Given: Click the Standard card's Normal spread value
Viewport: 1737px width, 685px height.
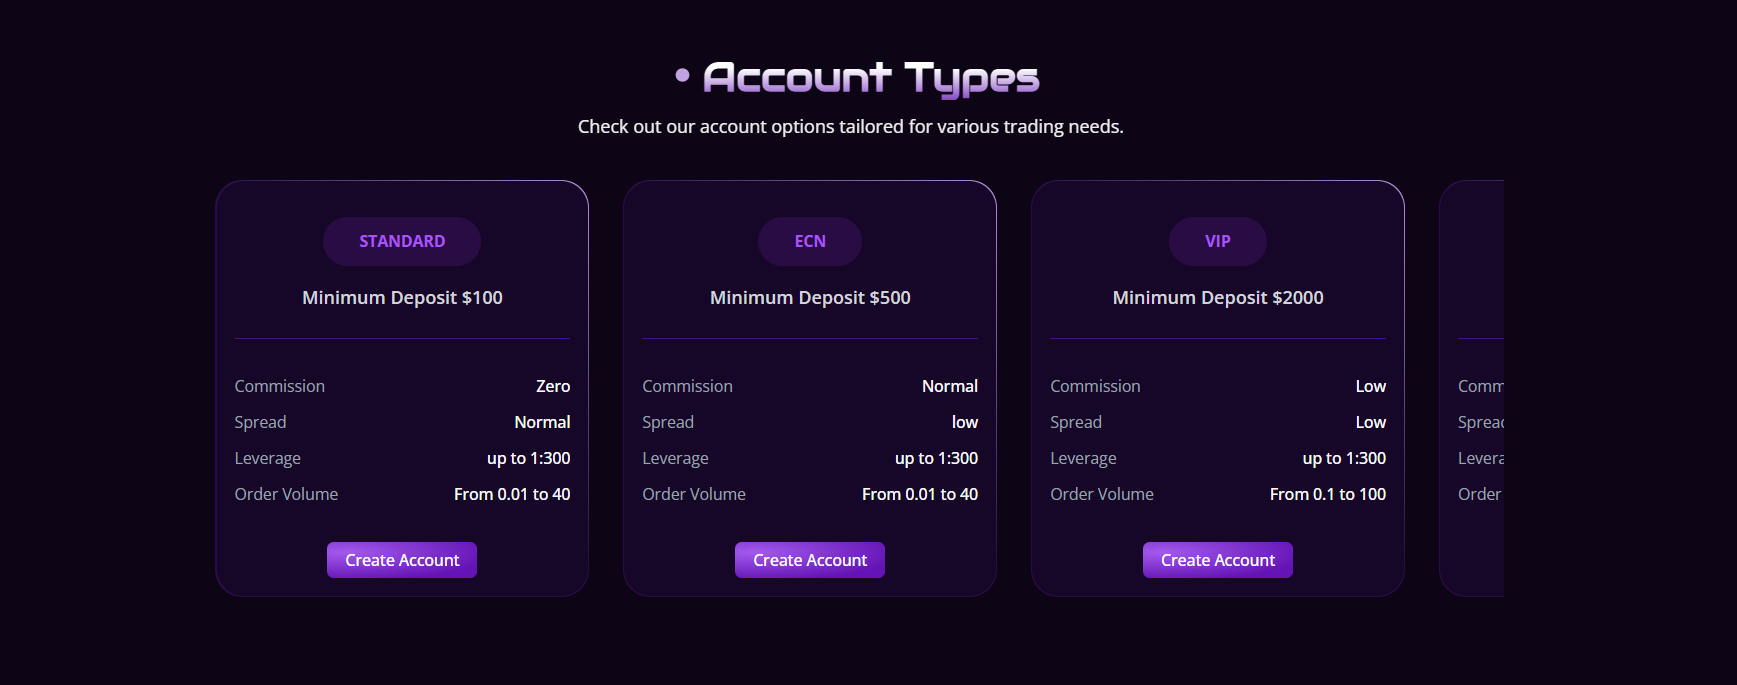Looking at the screenshot, I should [542, 422].
